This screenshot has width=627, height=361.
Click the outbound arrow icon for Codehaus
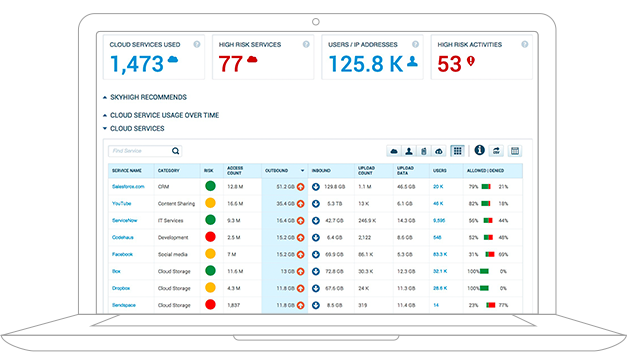(x=301, y=237)
